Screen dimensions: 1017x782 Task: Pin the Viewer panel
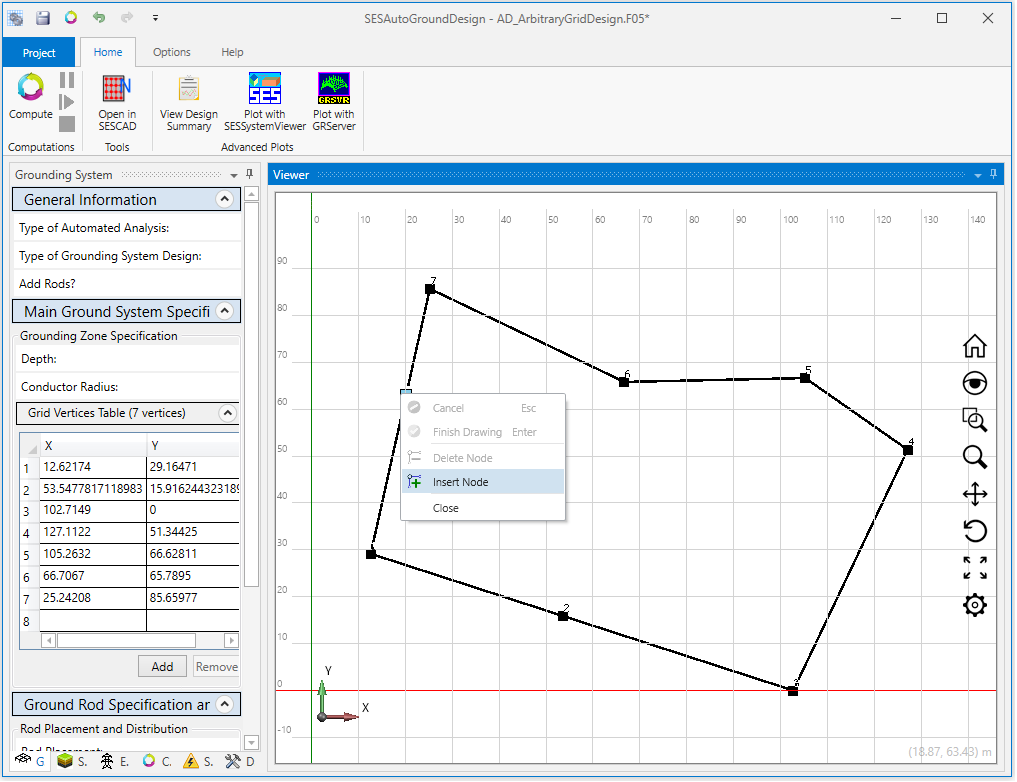click(993, 174)
